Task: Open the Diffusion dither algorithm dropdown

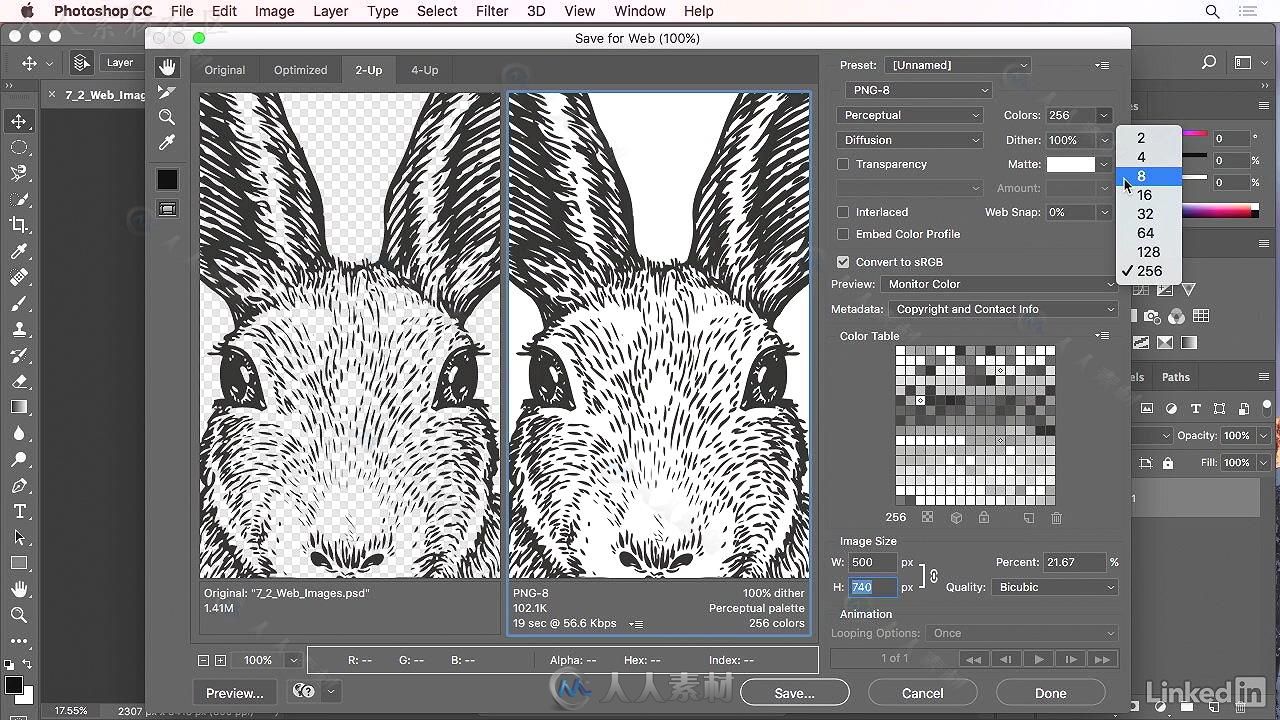Action: coord(910,140)
